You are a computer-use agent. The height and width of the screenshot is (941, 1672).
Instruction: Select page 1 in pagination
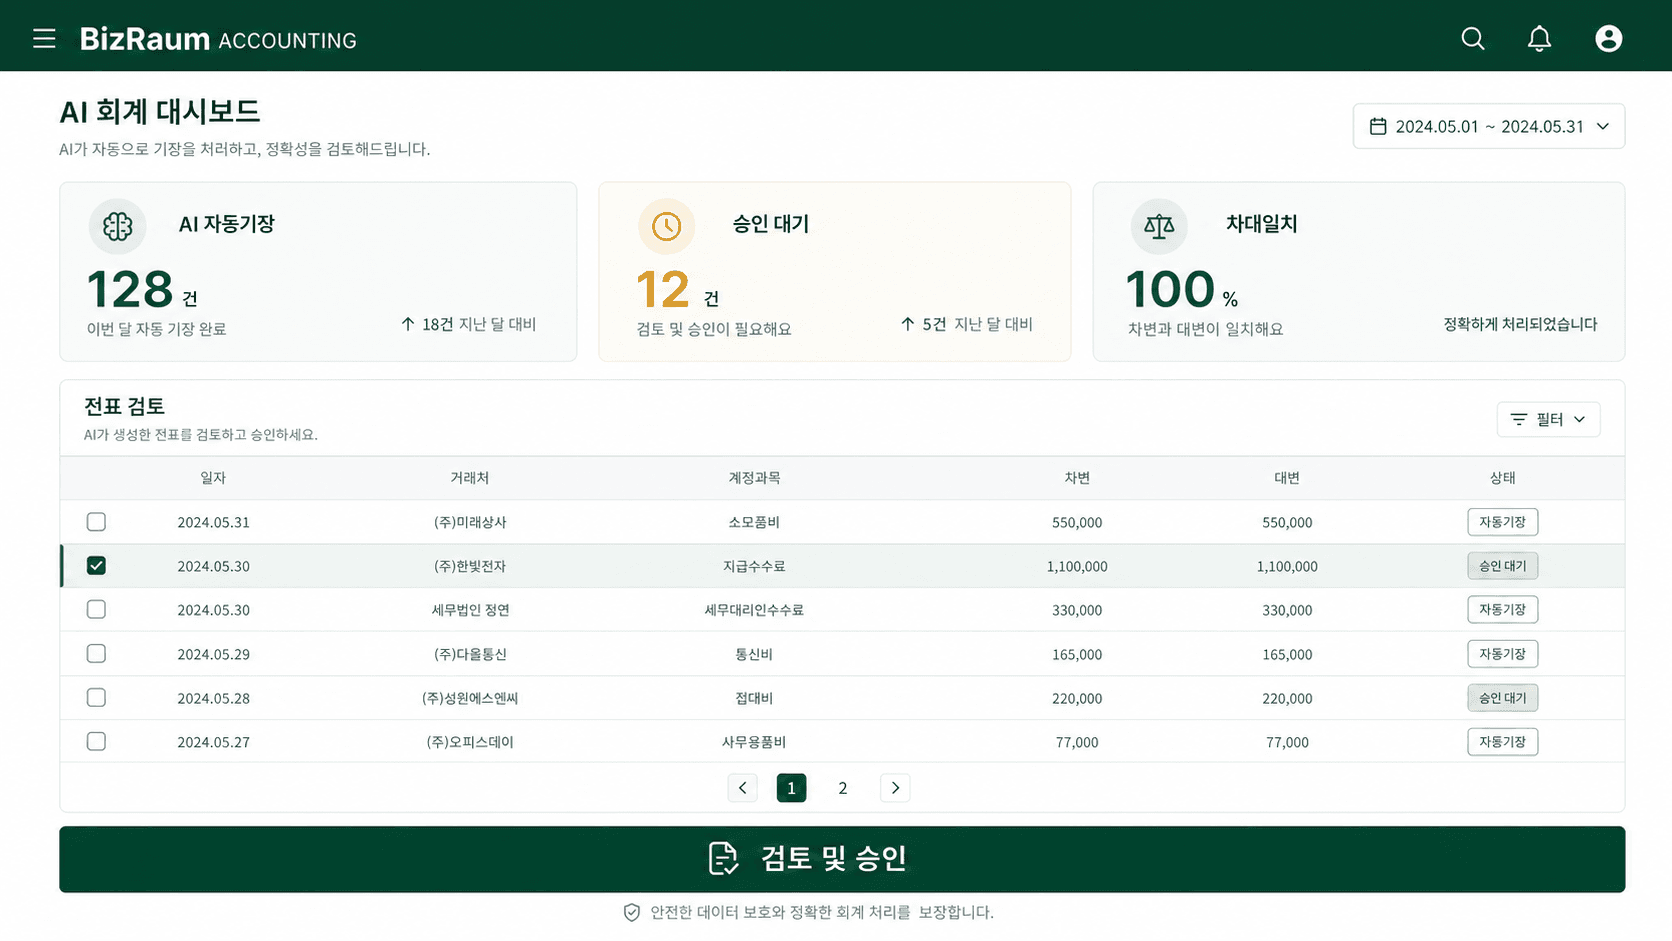tap(791, 788)
